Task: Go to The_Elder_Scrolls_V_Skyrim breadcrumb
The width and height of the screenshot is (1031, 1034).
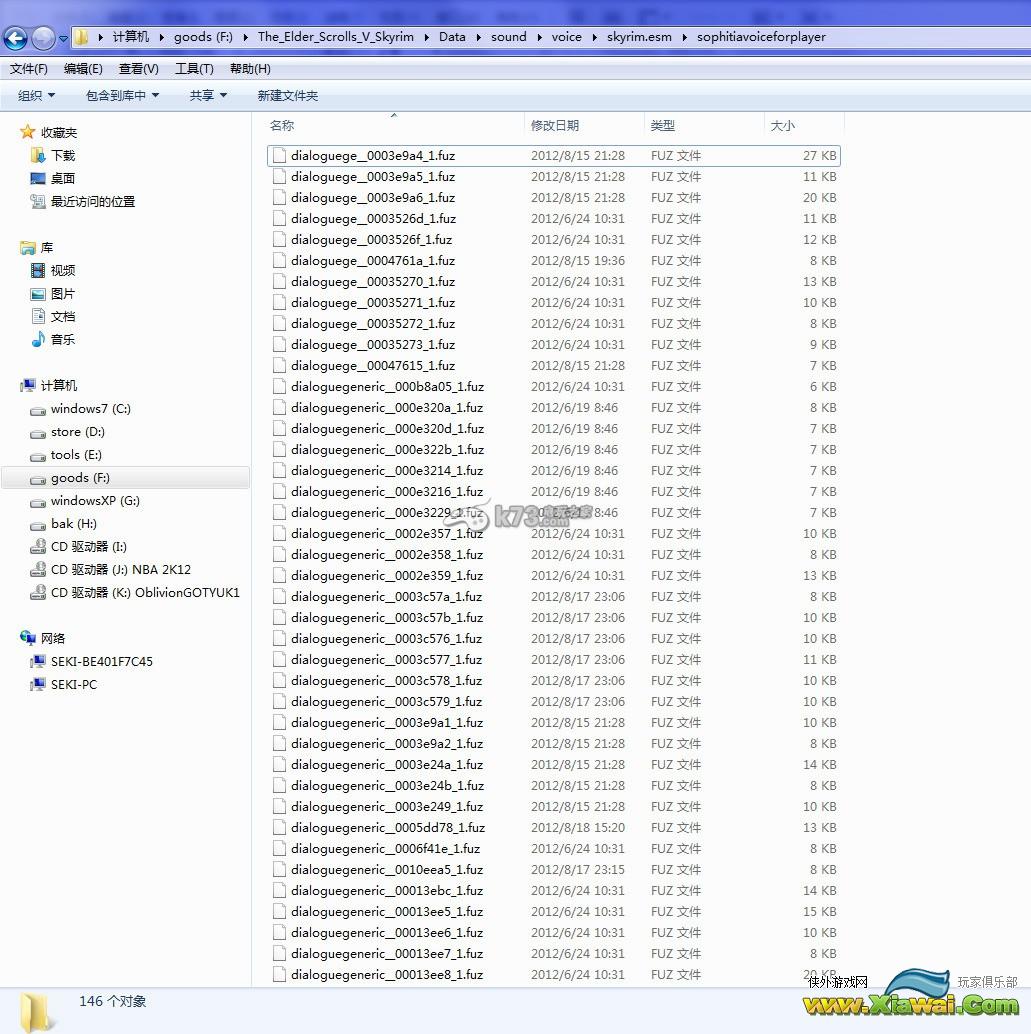Action: (x=336, y=37)
